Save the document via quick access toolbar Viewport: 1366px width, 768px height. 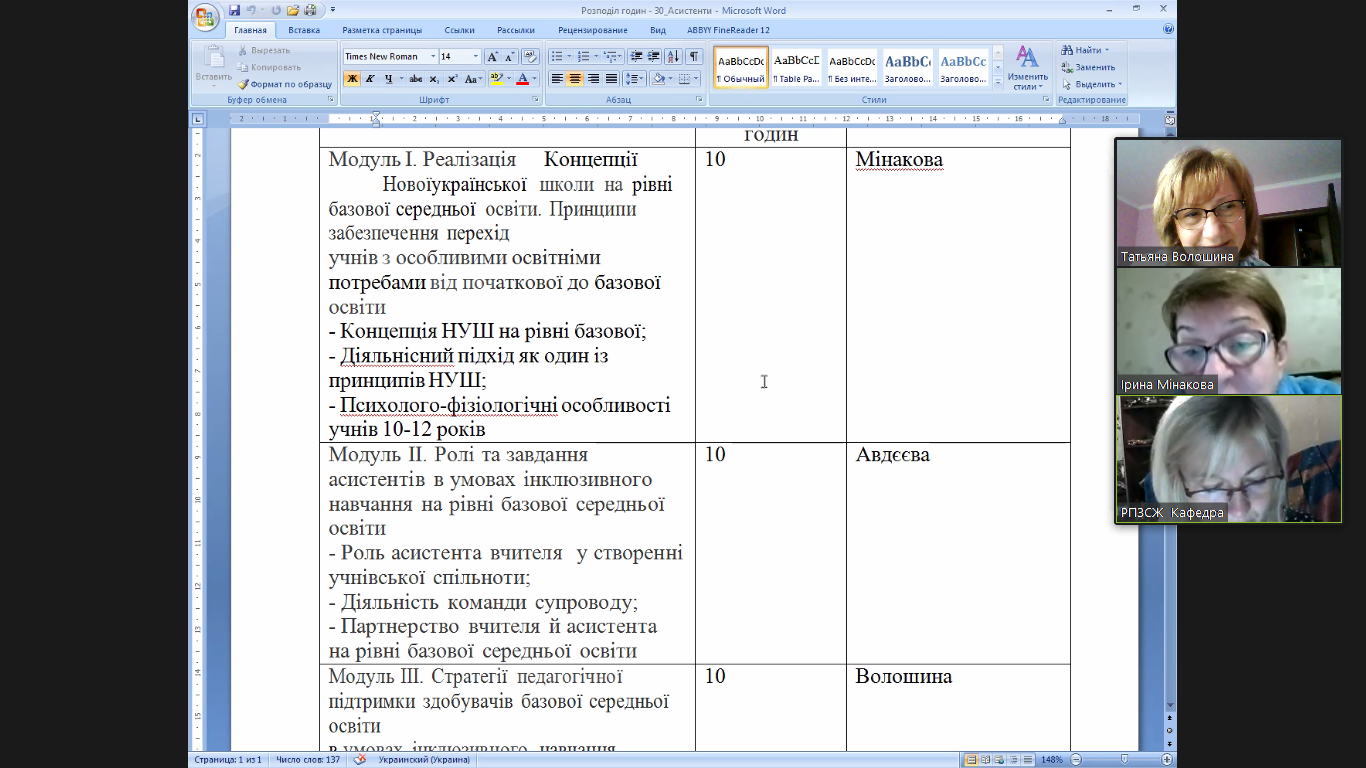(234, 10)
